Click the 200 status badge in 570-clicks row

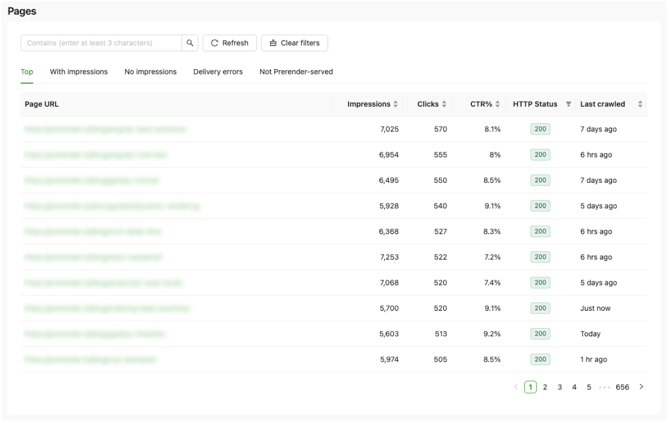(x=540, y=129)
